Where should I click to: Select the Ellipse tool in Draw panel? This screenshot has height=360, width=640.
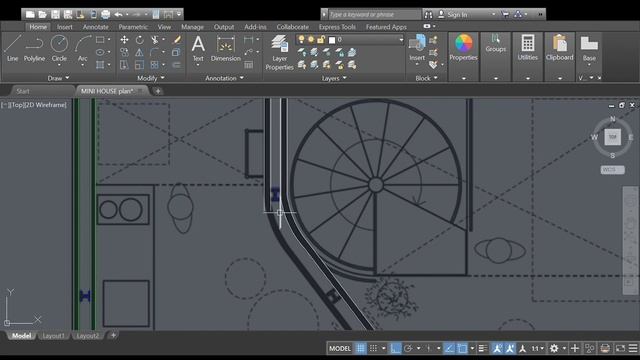[x=100, y=52]
